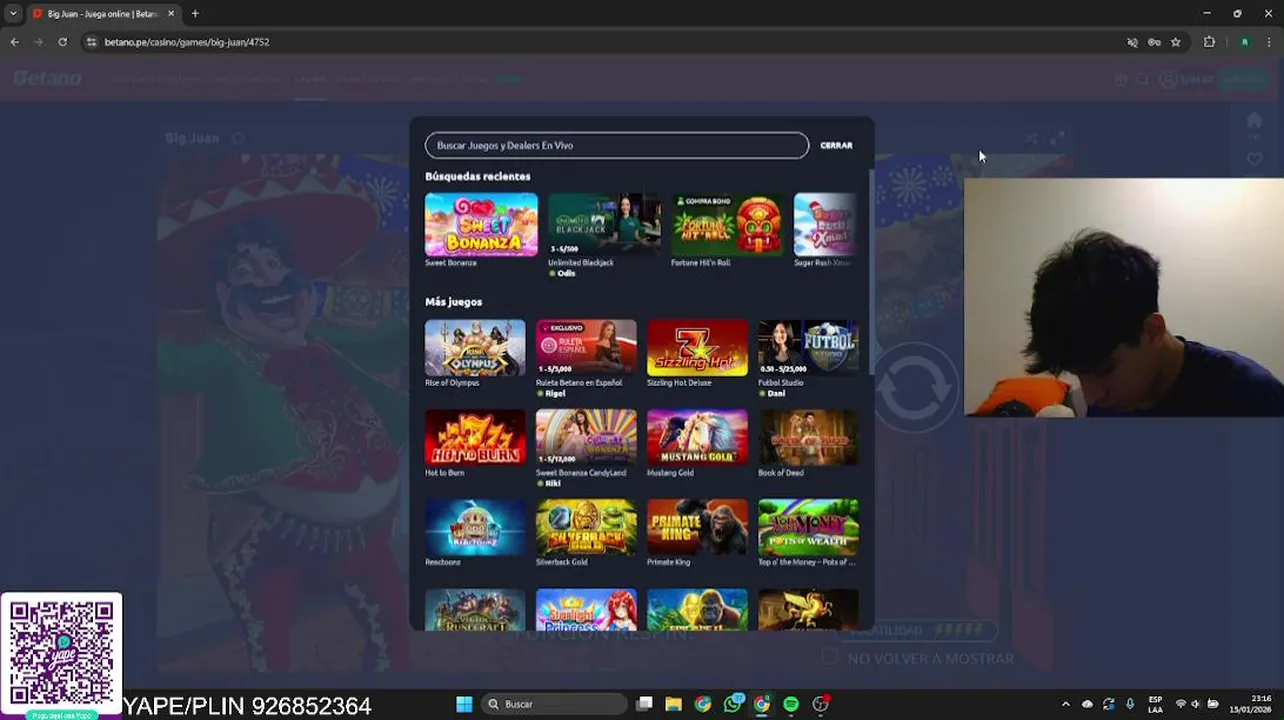The image size is (1284, 720).
Task: Open the saved passwords key icon
Action: click(x=1154, y=42)
